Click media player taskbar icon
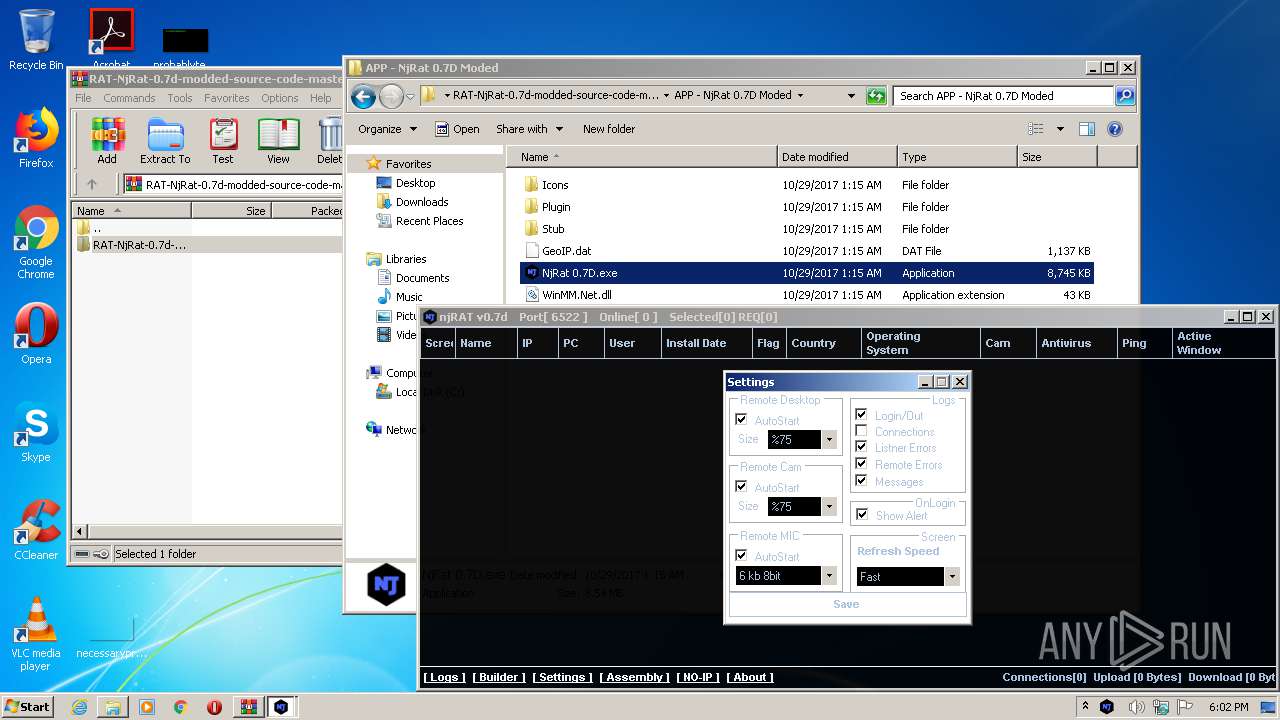 [x=147, y=707]
